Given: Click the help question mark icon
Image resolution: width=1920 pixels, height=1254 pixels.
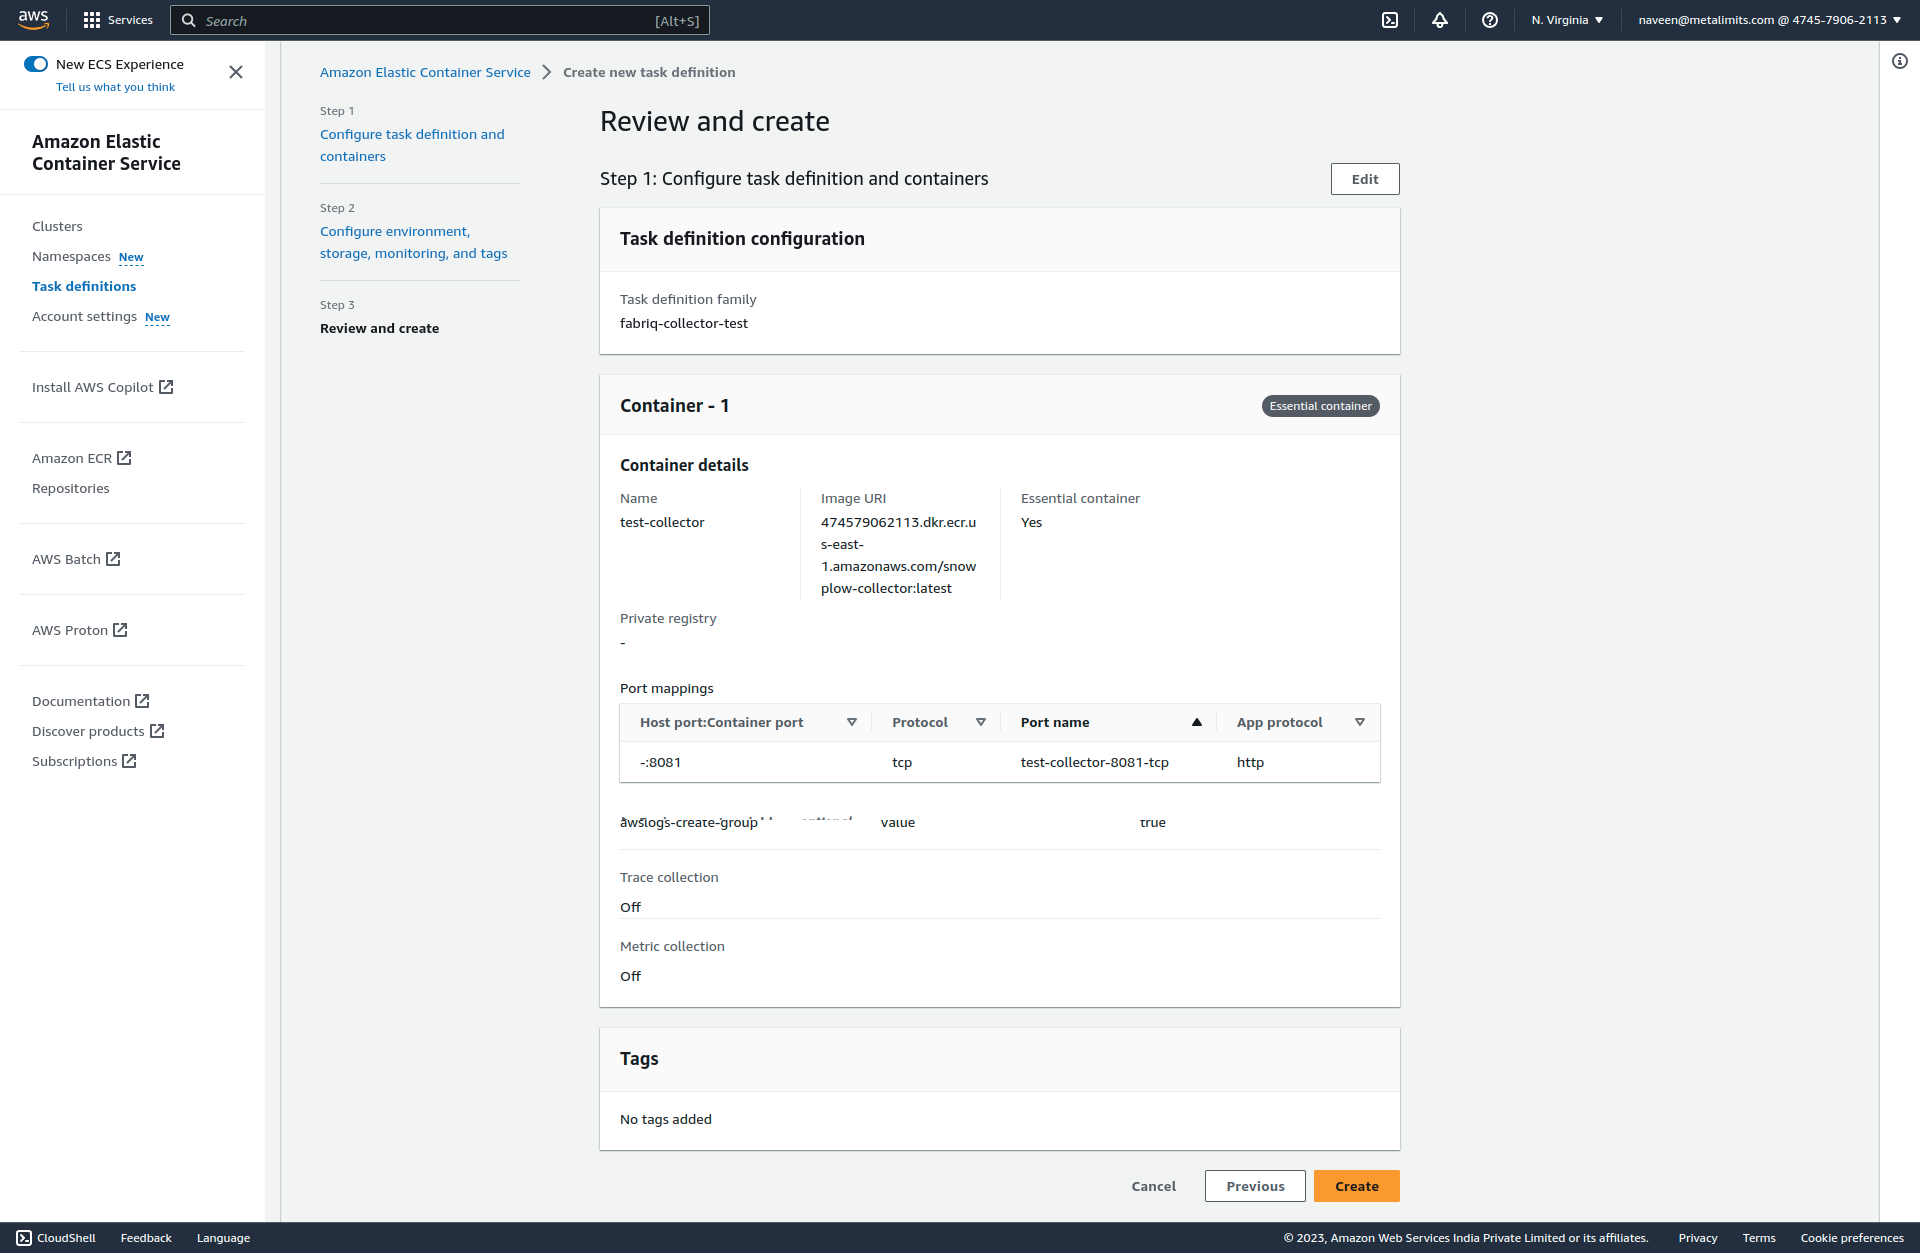Looking at the screenshot, I should click(1490, 20).
